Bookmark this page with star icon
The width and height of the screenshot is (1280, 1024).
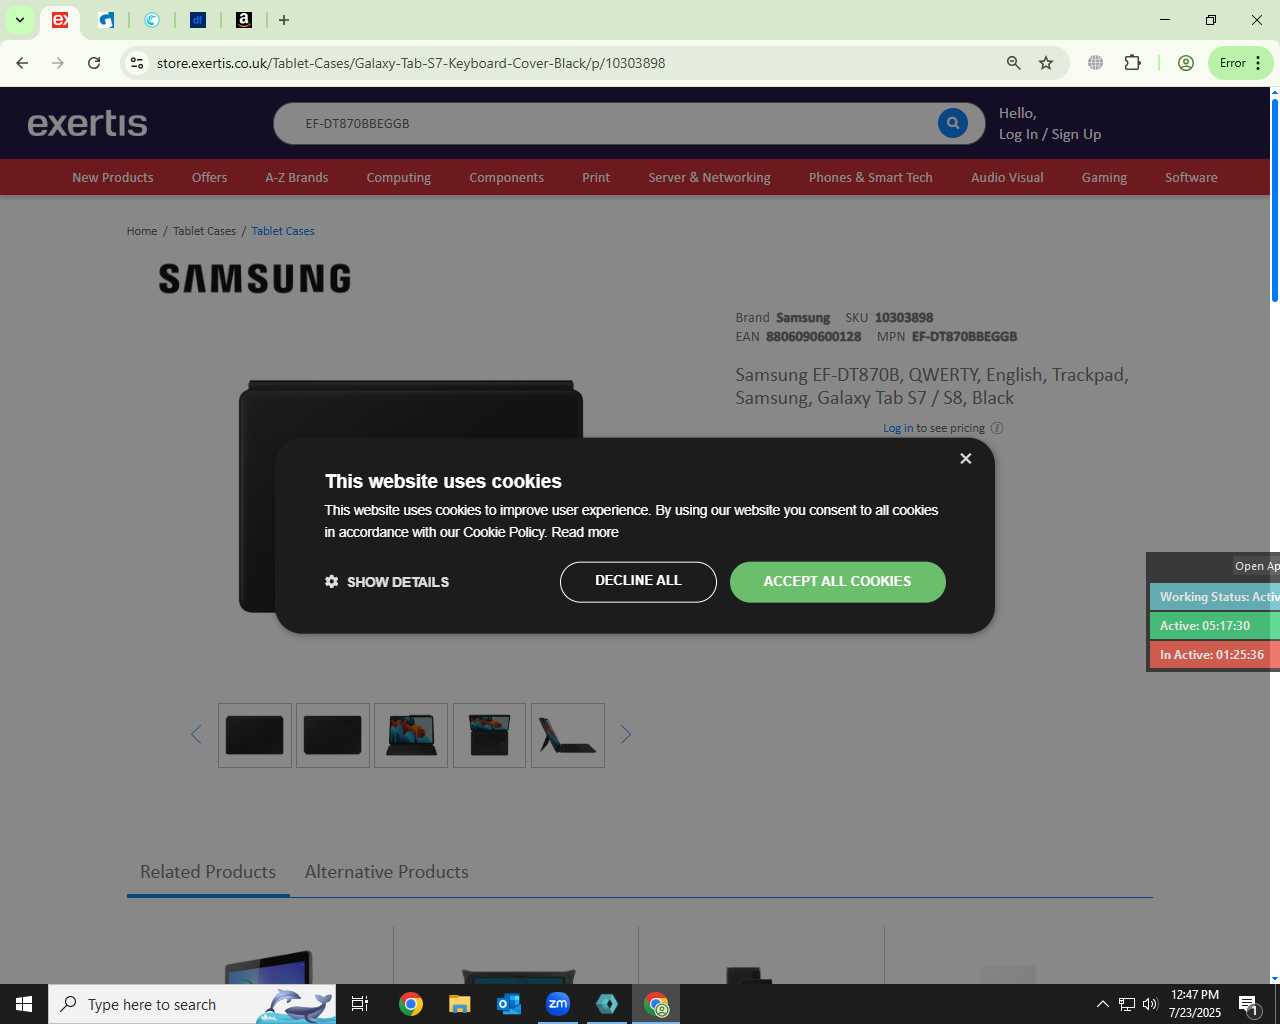1046,63
